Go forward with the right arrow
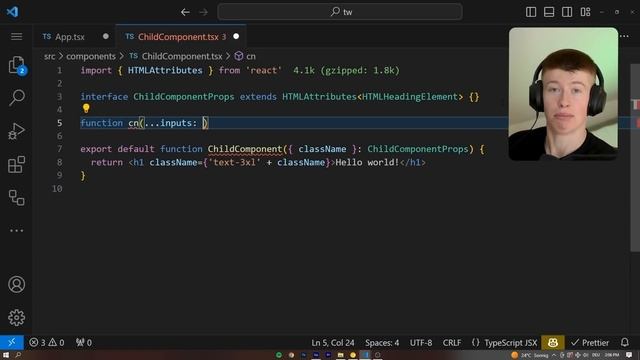The image size is (640, 360). (x=203, y=12)
